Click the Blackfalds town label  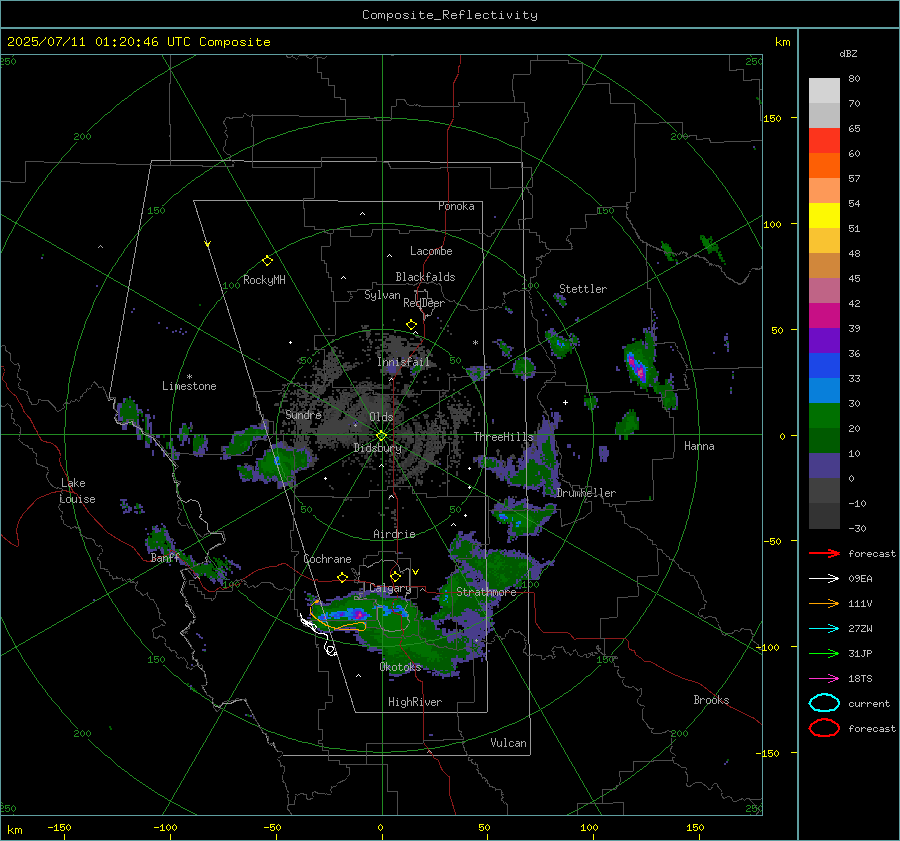[425, 277]
